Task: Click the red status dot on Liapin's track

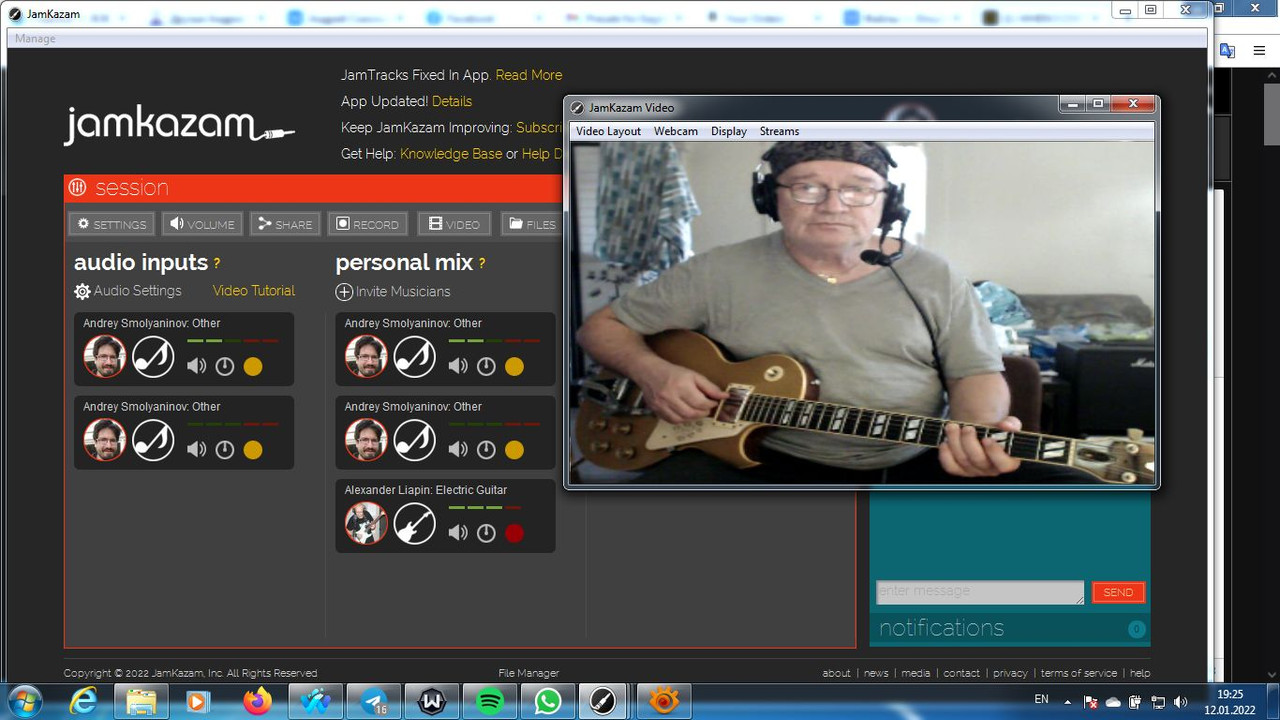Action: coord(514,533)
